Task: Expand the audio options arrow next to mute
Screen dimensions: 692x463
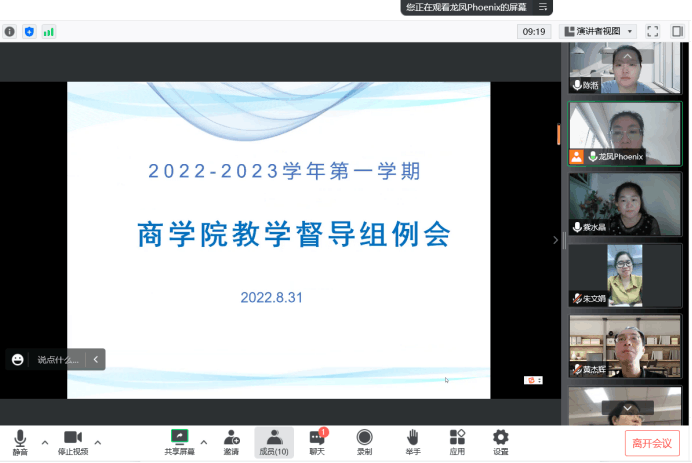Action: click(x=45, y=442)
